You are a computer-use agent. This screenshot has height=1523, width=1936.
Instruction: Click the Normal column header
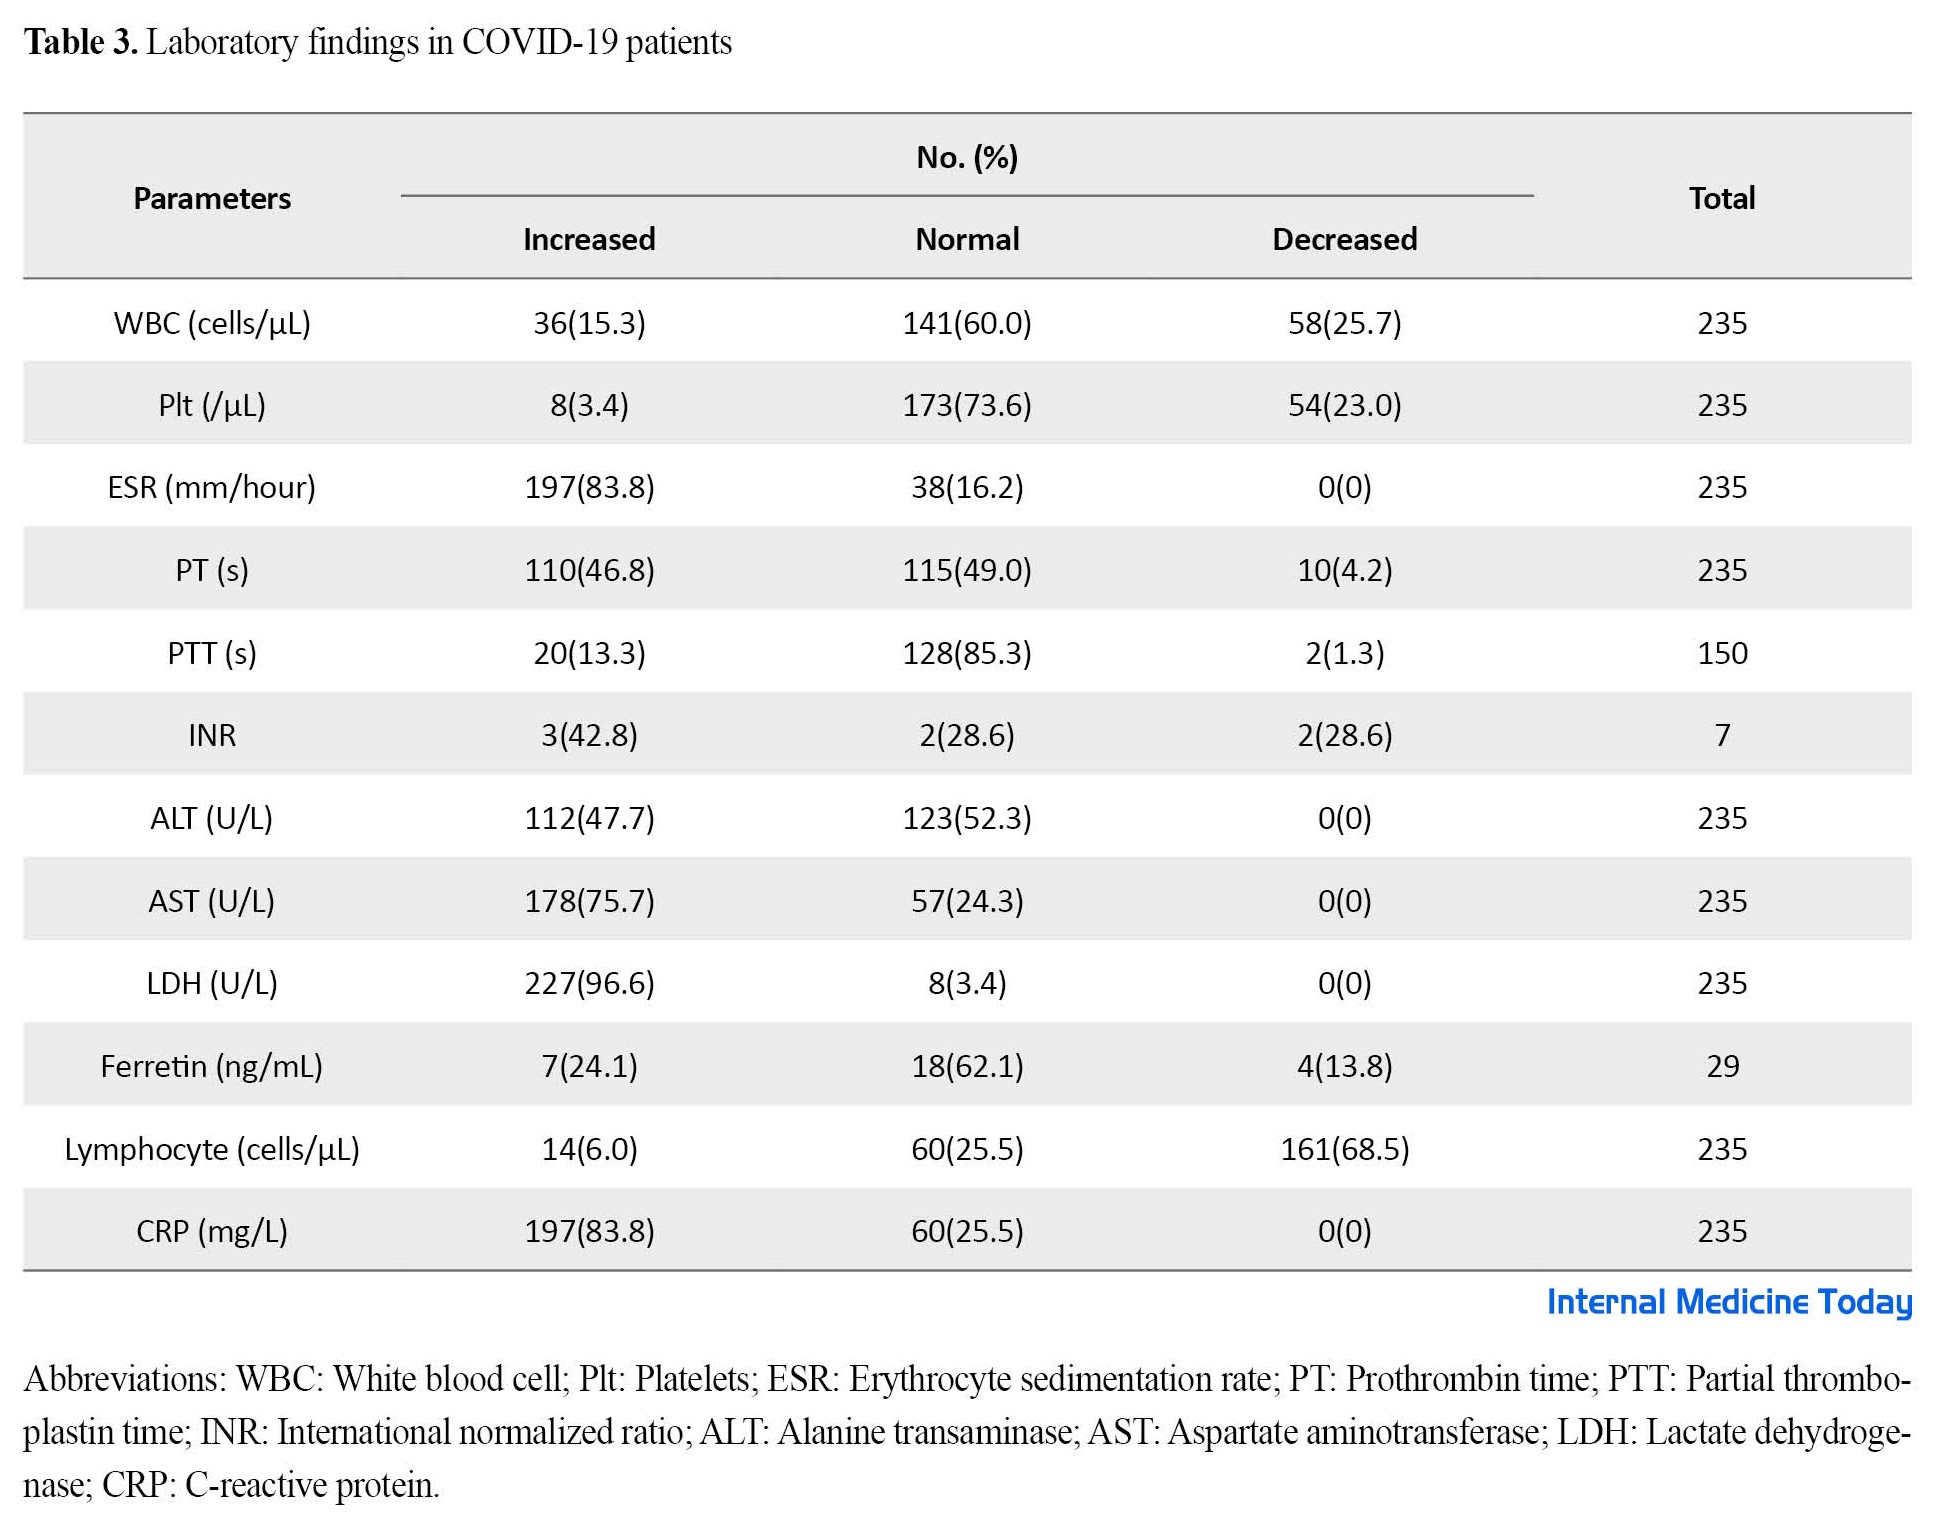click(x=967, y=239)
